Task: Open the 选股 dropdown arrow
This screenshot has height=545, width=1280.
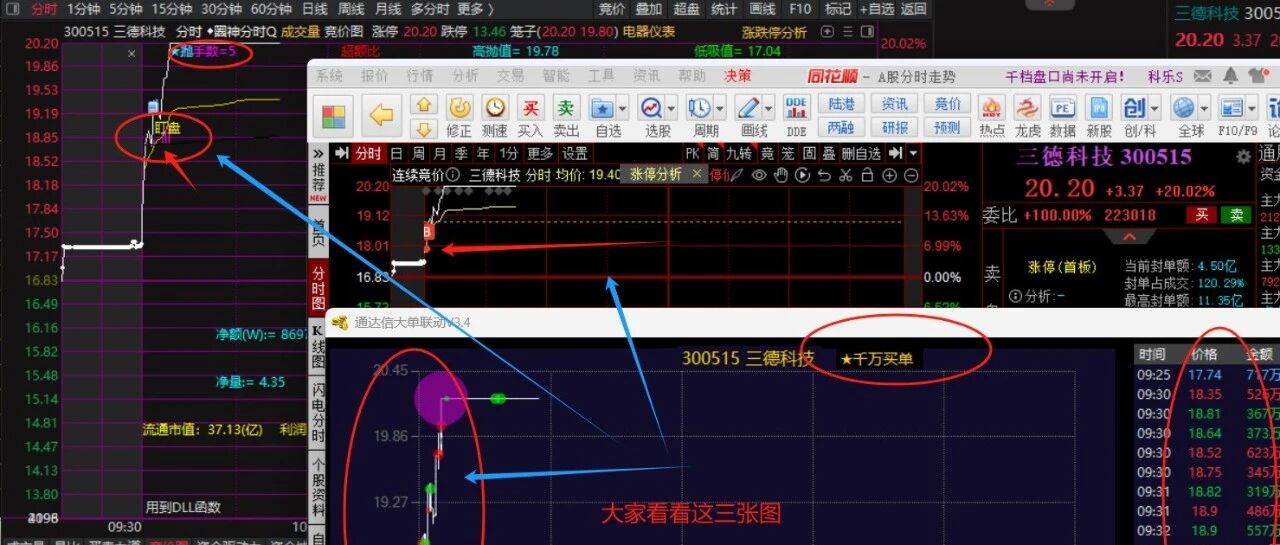Action: click(673, 107)
